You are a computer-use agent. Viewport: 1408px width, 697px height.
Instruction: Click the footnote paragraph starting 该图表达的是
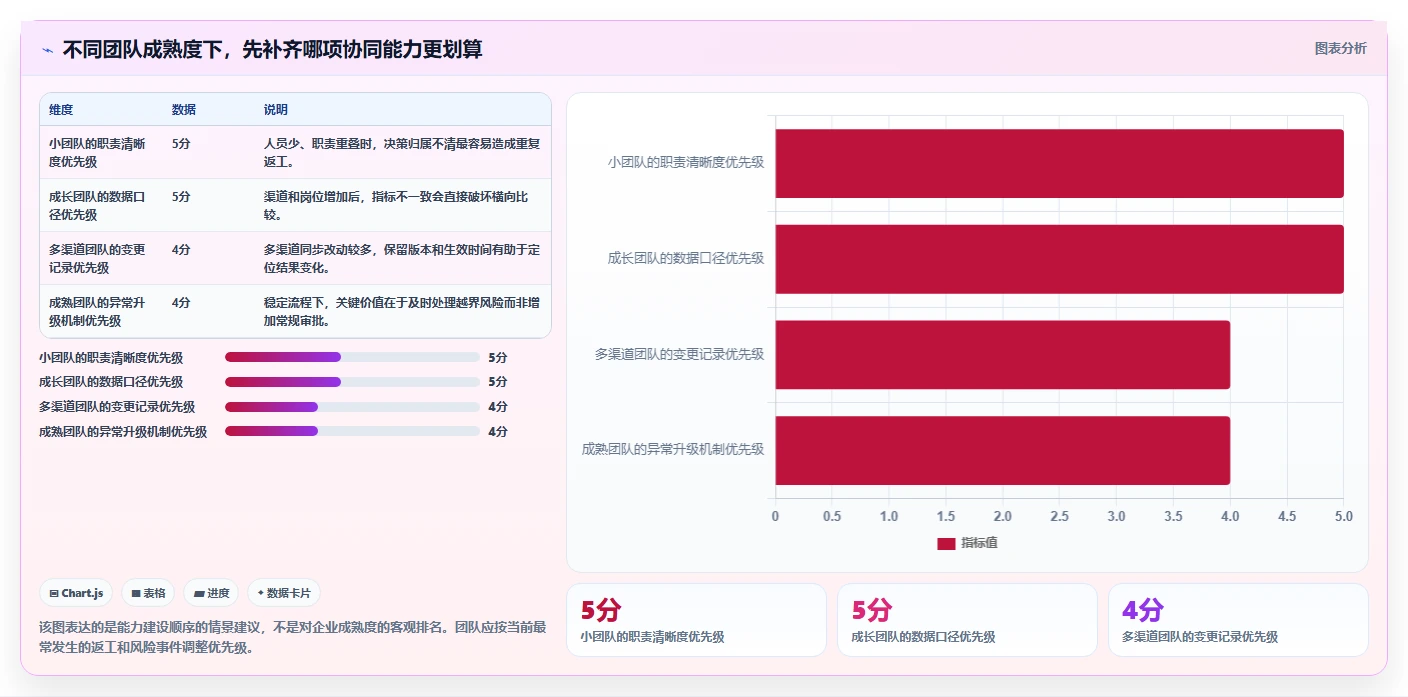click(x=293, y=637)
